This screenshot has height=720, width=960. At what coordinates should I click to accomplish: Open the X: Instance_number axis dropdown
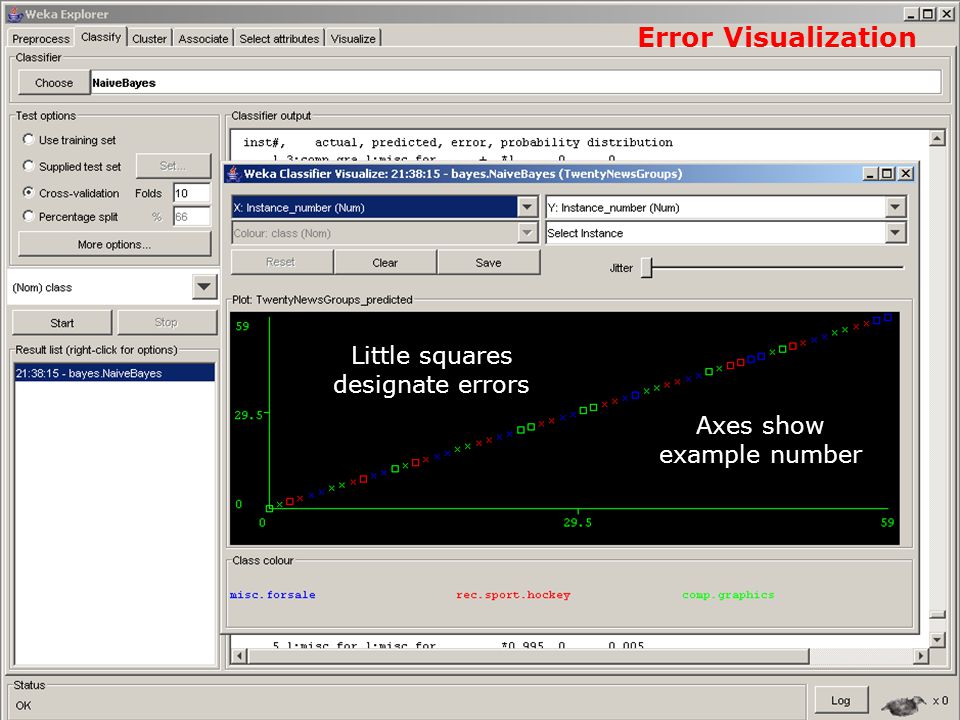[x=527, y=207]
